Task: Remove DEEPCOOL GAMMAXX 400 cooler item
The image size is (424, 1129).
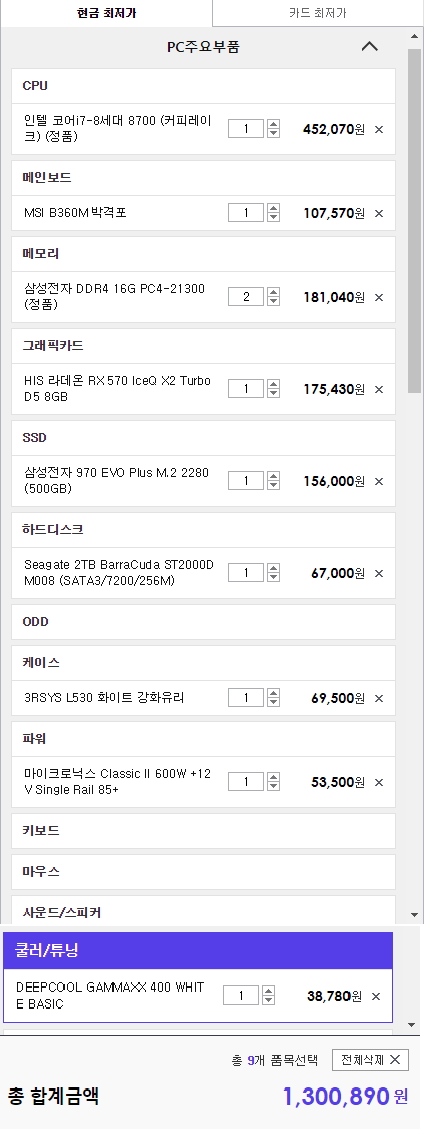Action: [x=376, y=997]
